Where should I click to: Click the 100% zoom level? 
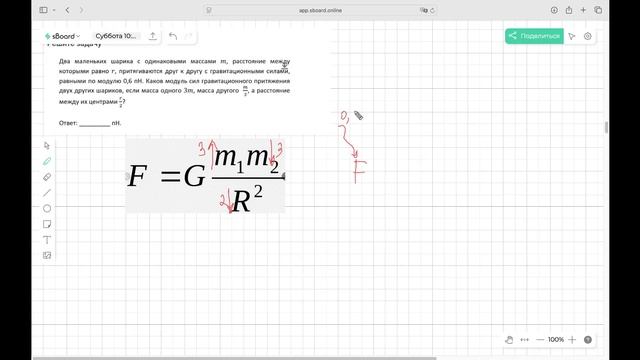[x=556, y=340]
